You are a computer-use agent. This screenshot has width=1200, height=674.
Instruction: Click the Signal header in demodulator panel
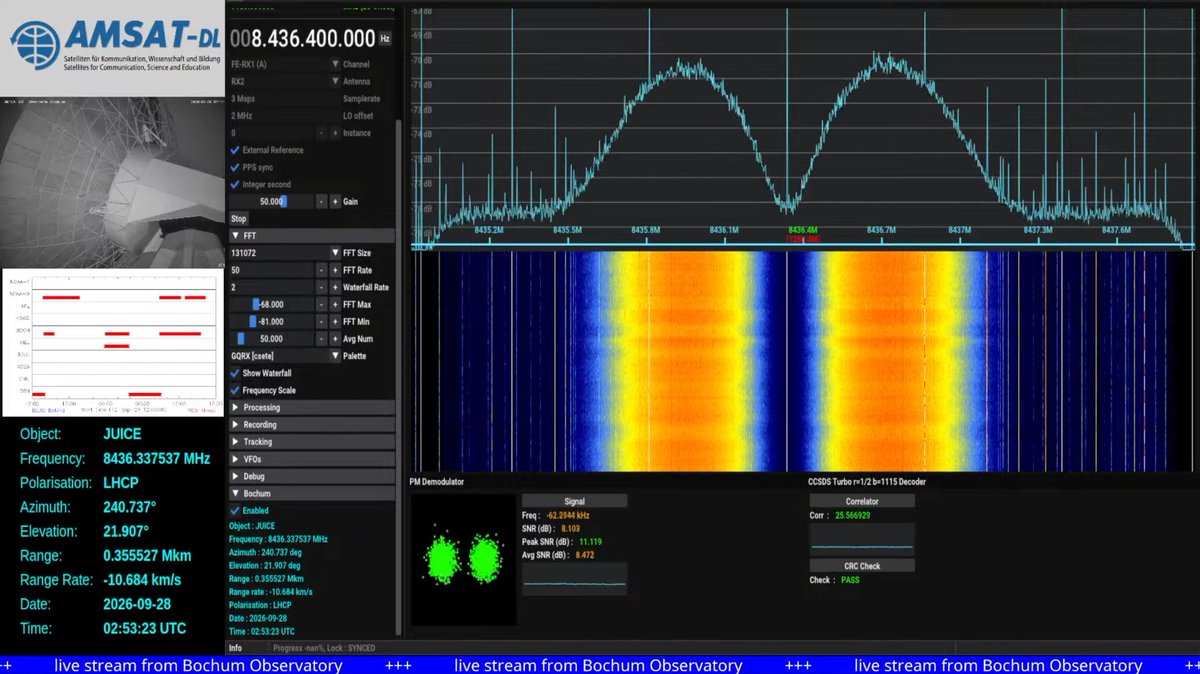pos(575,501)
